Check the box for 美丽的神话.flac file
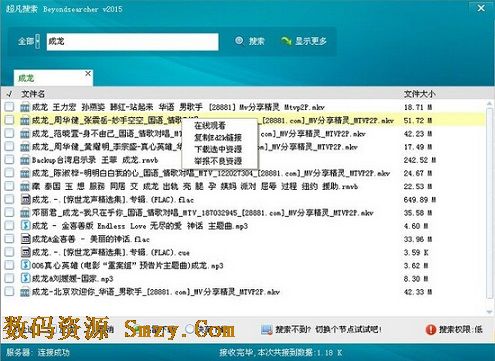 [9, 239]
